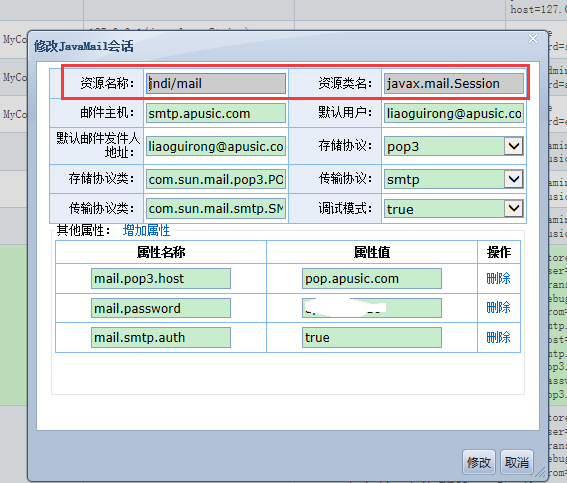Click the 调试模式 label
This screenshot has height=483, width=567.
[345, 208]
